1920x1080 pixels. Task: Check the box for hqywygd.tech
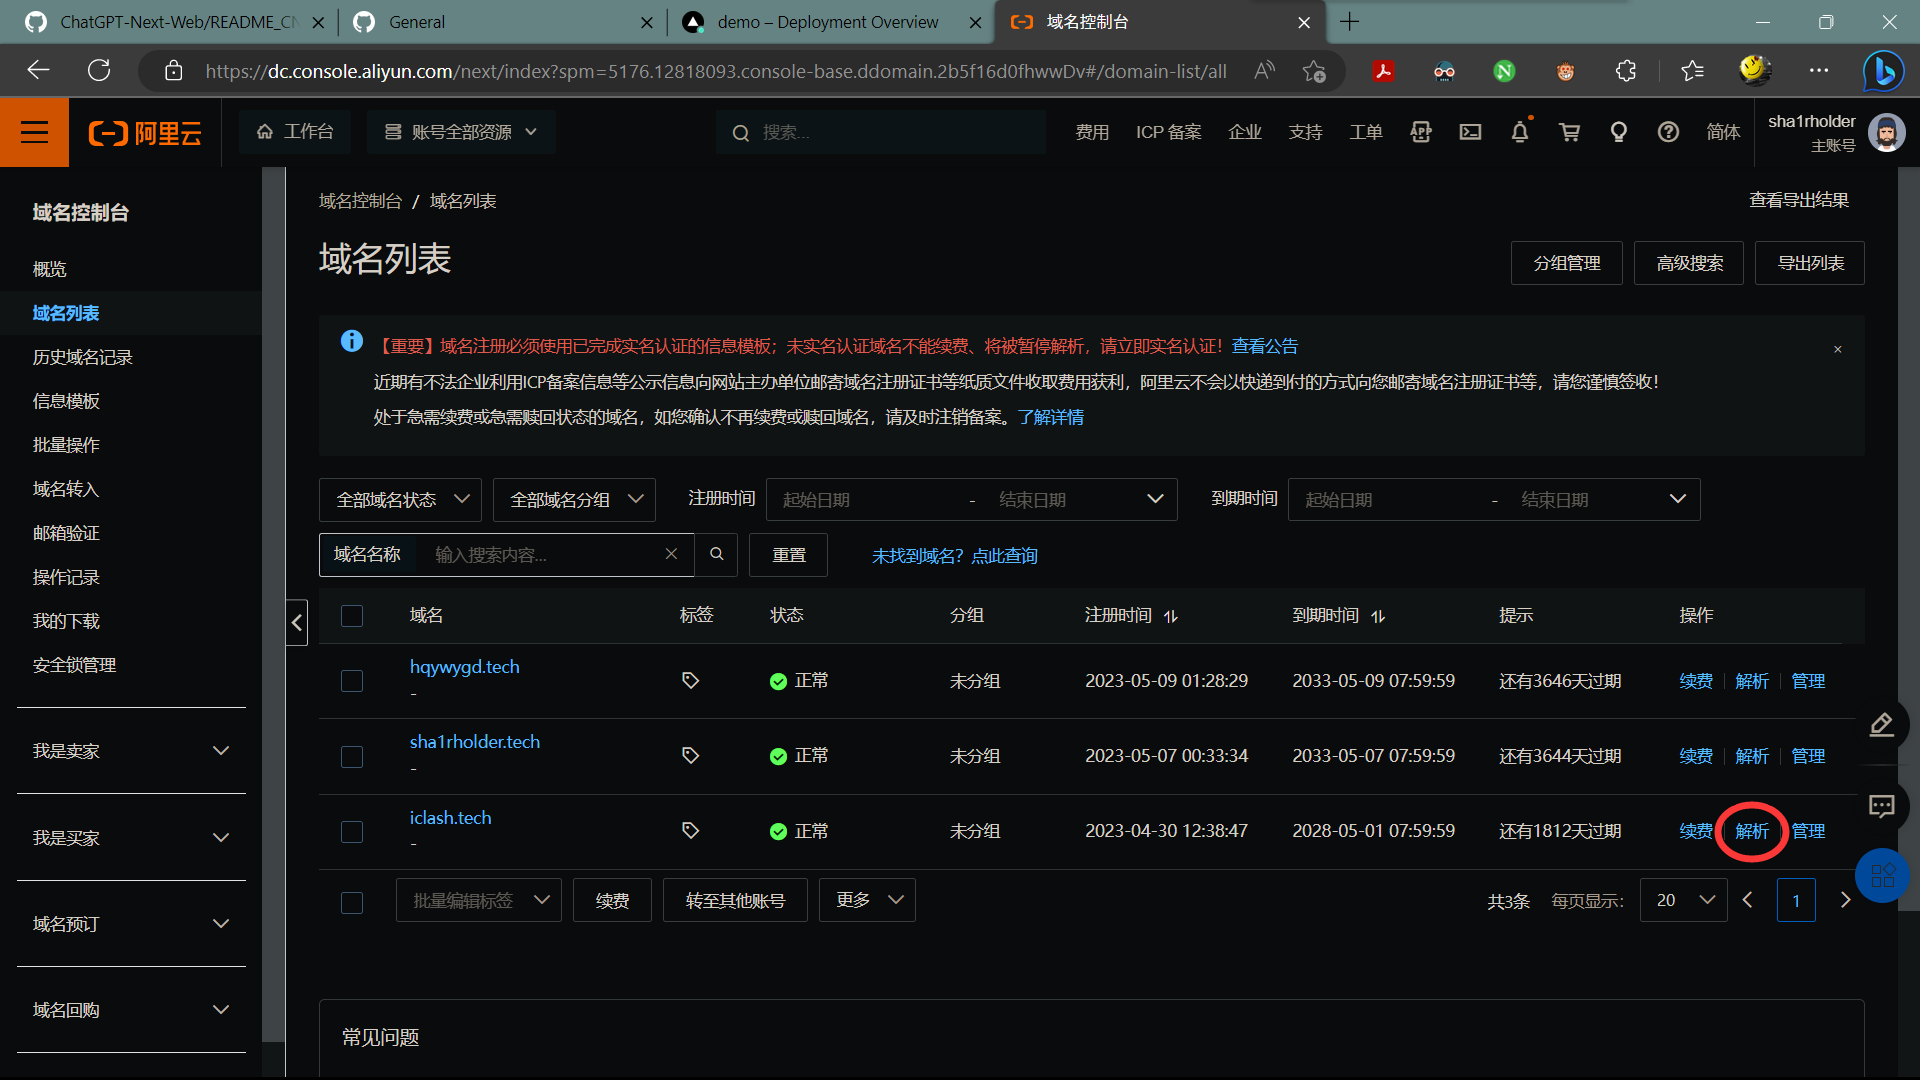352,681
